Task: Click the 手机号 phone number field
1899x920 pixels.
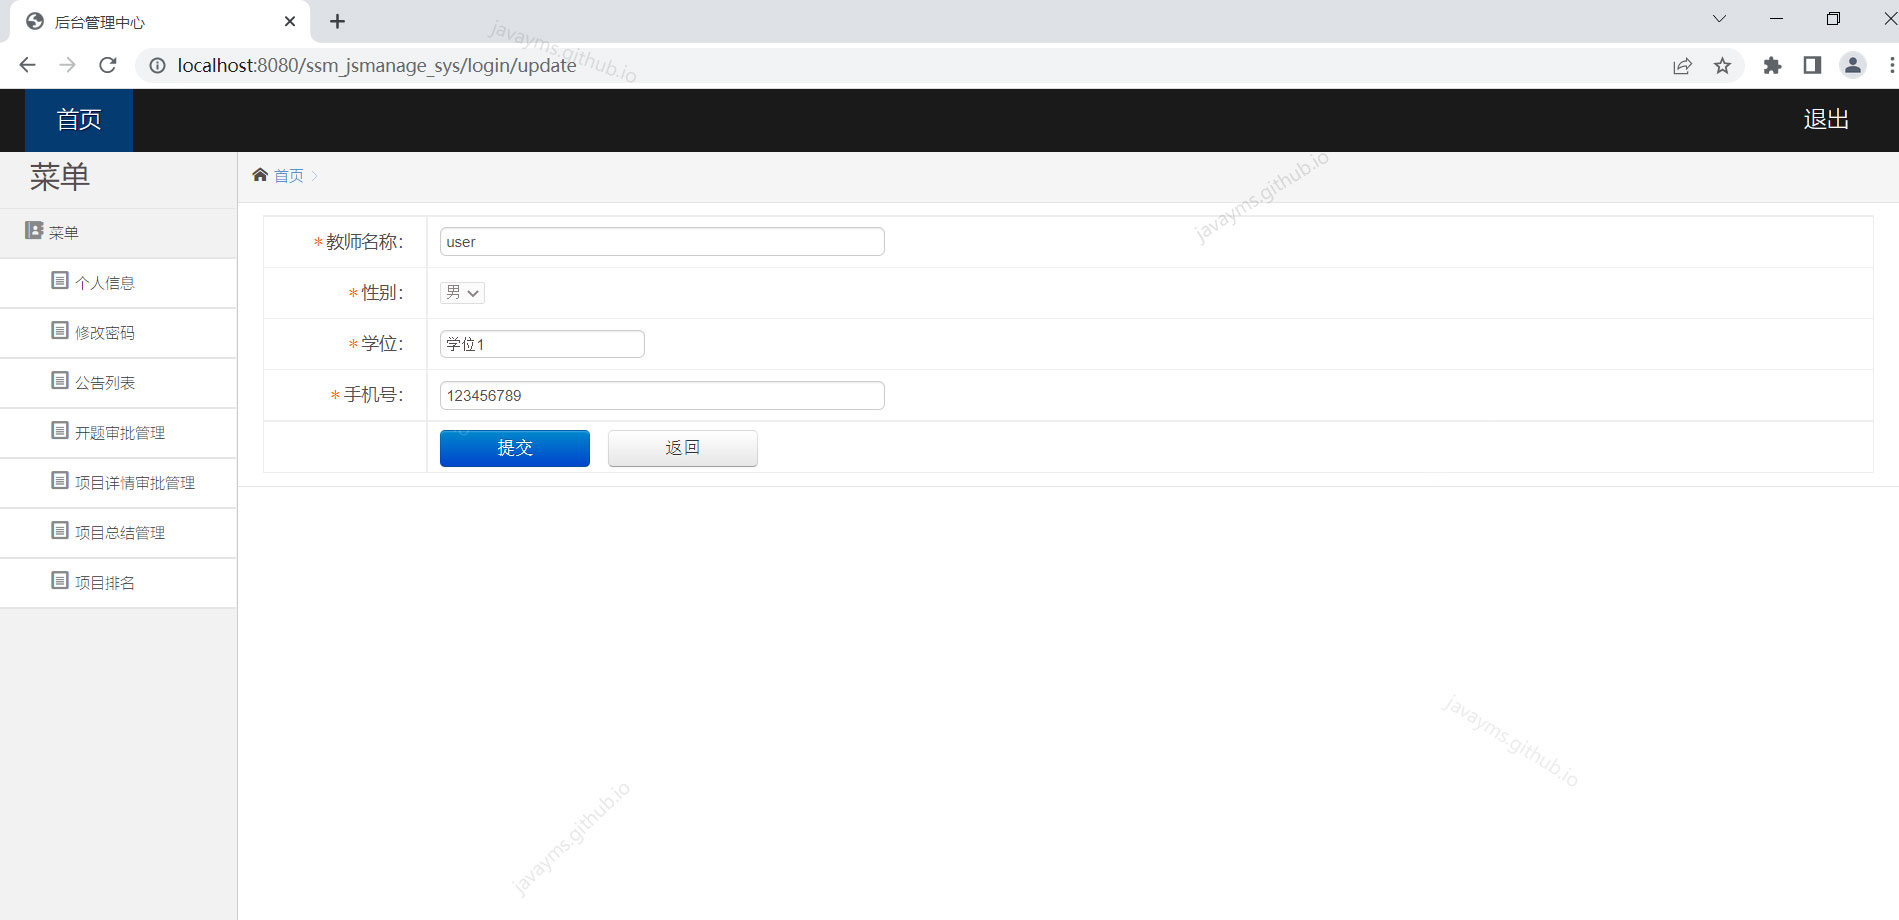Action: point(661,395)
